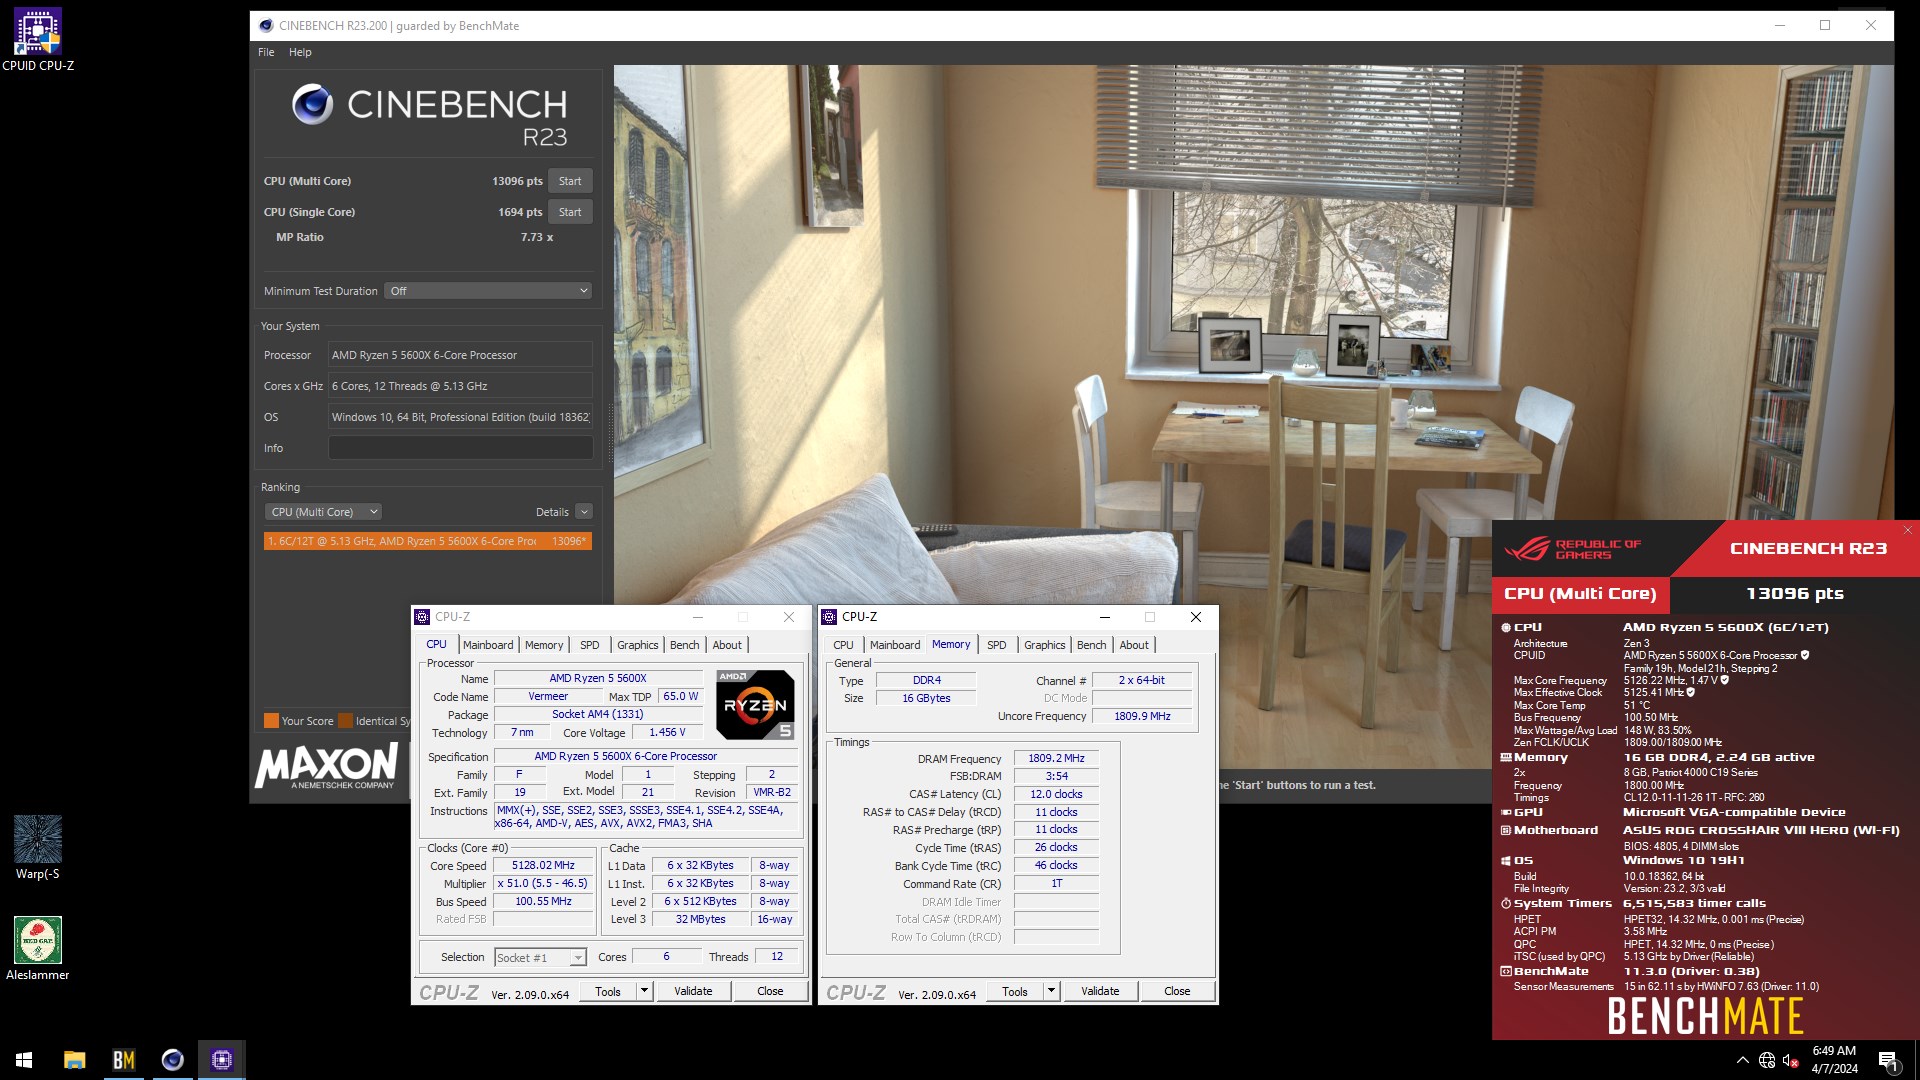
Task: Open SPD tab in right CPU-Z window
Action: (997, 645)
